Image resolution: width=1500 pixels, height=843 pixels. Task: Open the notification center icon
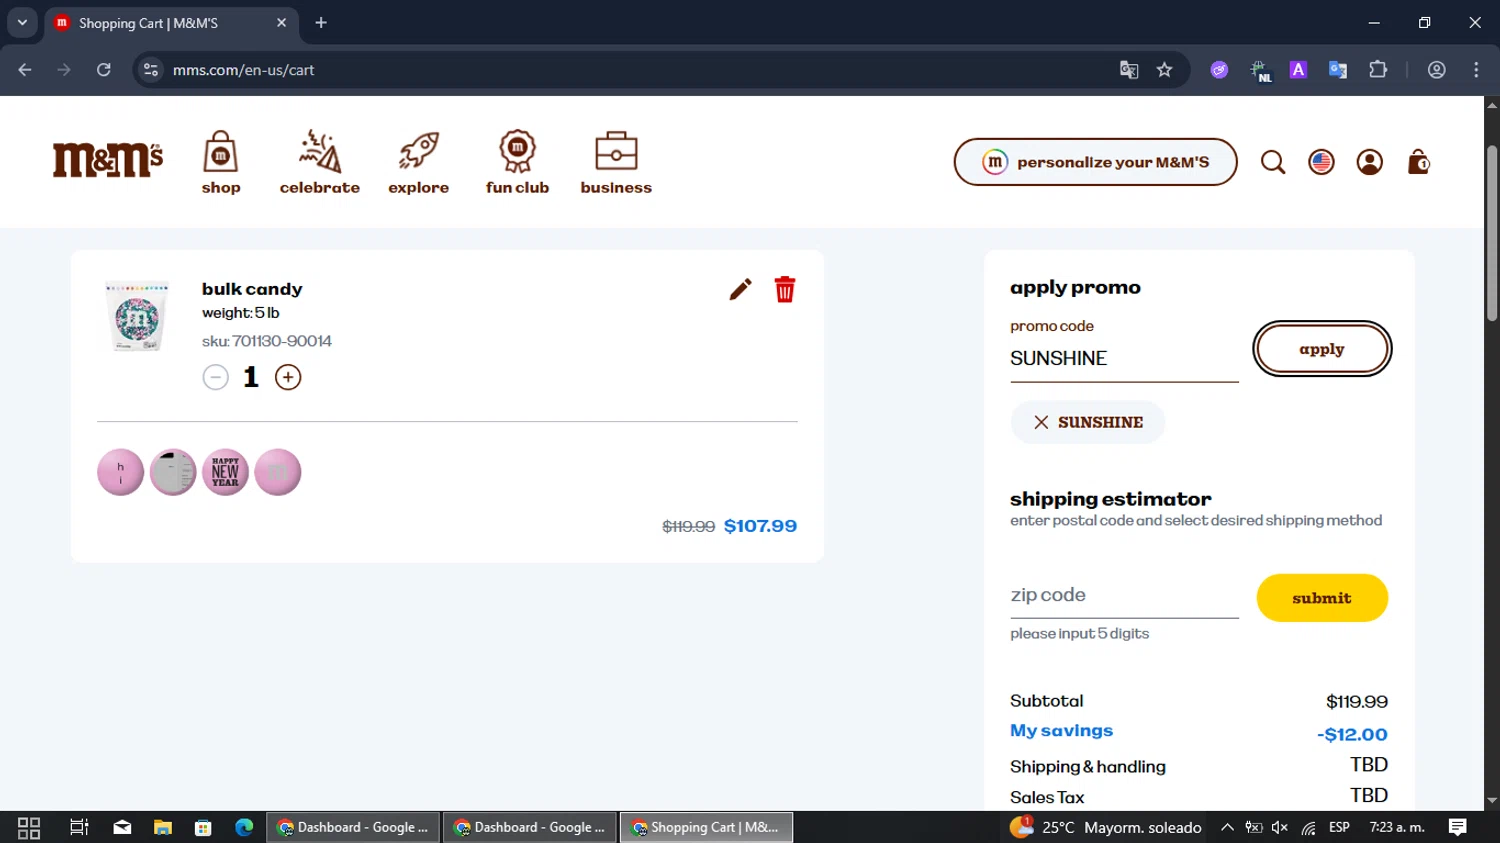tap(1457, 827)
